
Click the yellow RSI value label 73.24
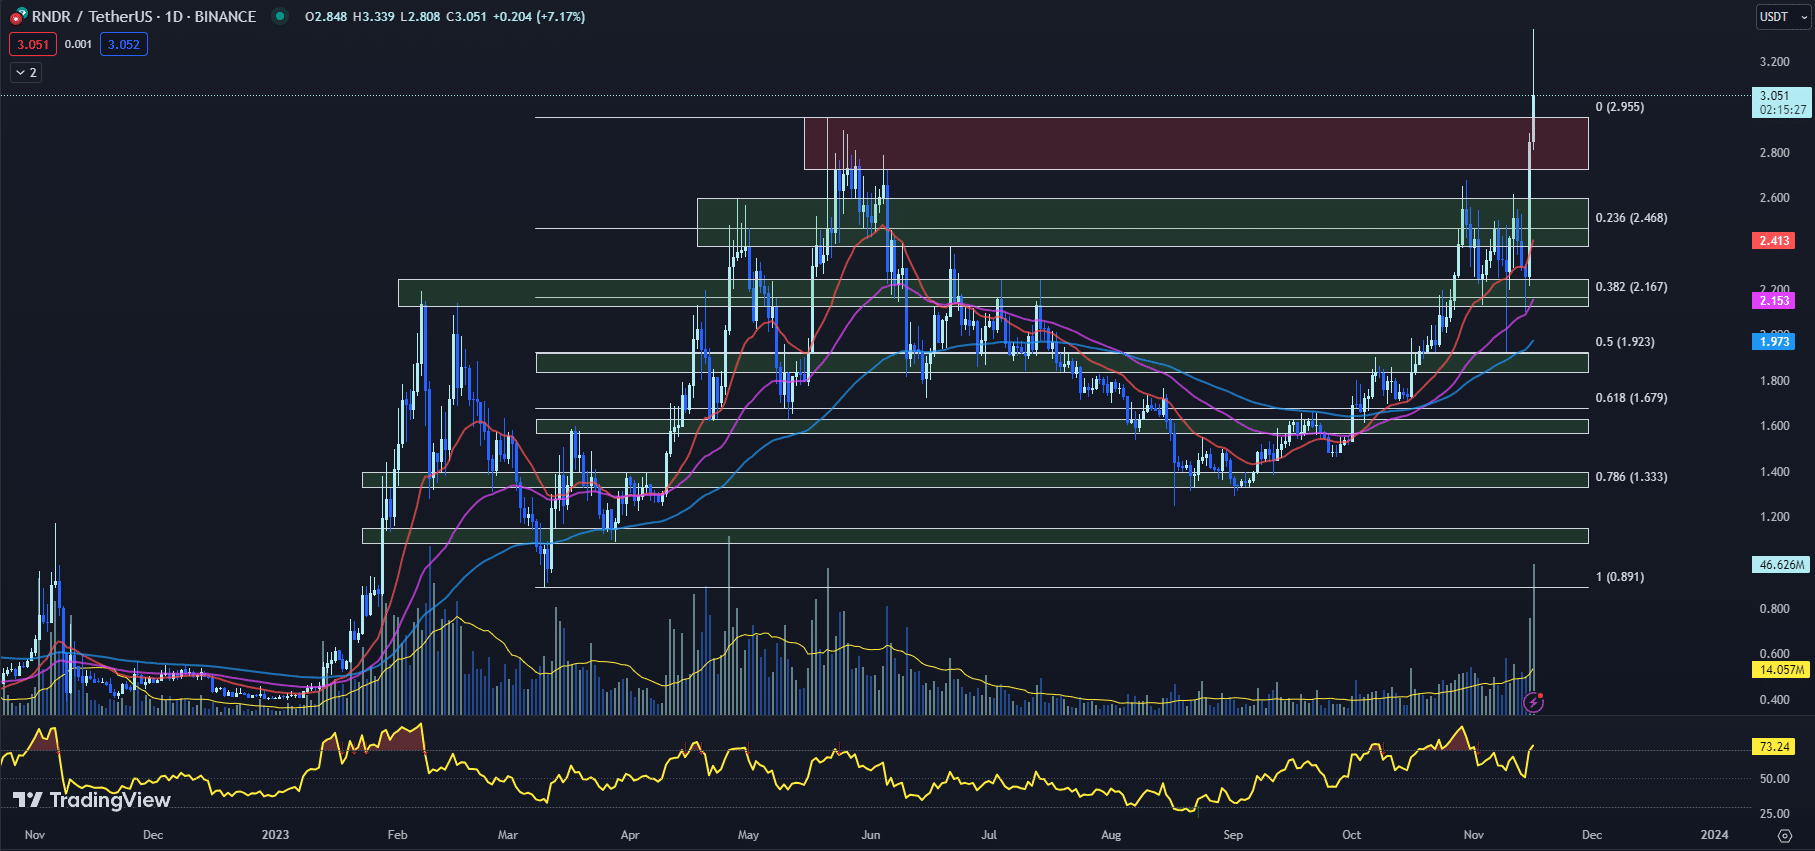[x=1774, y=747]
